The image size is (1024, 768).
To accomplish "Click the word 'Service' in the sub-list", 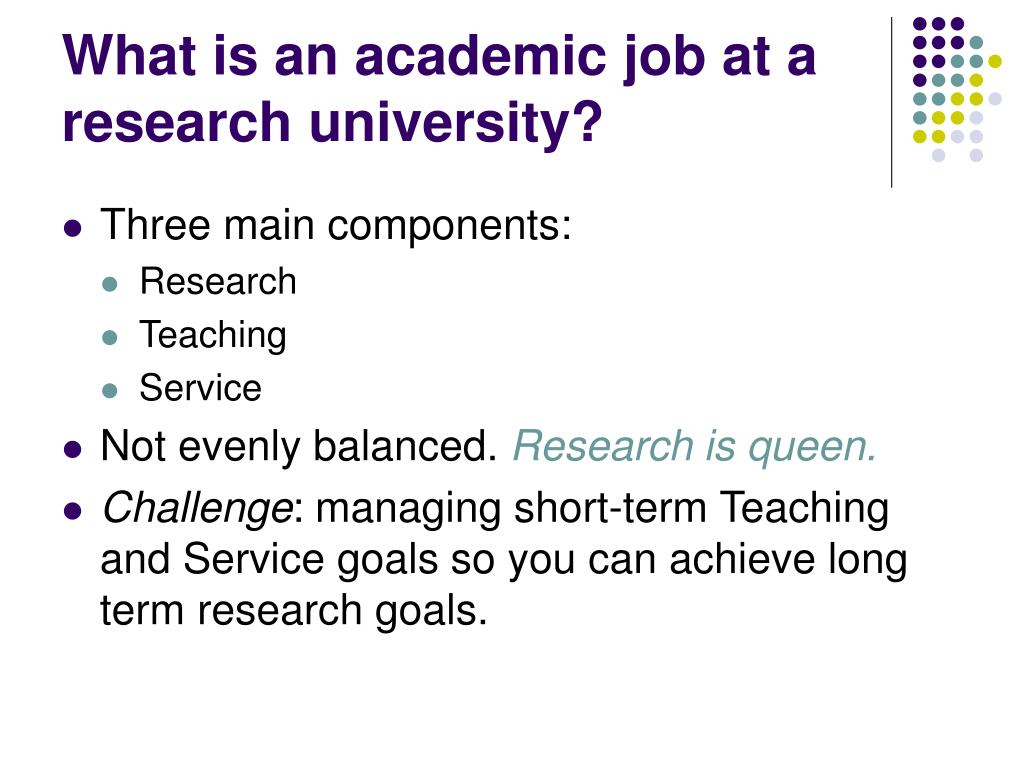I will pos(200,388).
